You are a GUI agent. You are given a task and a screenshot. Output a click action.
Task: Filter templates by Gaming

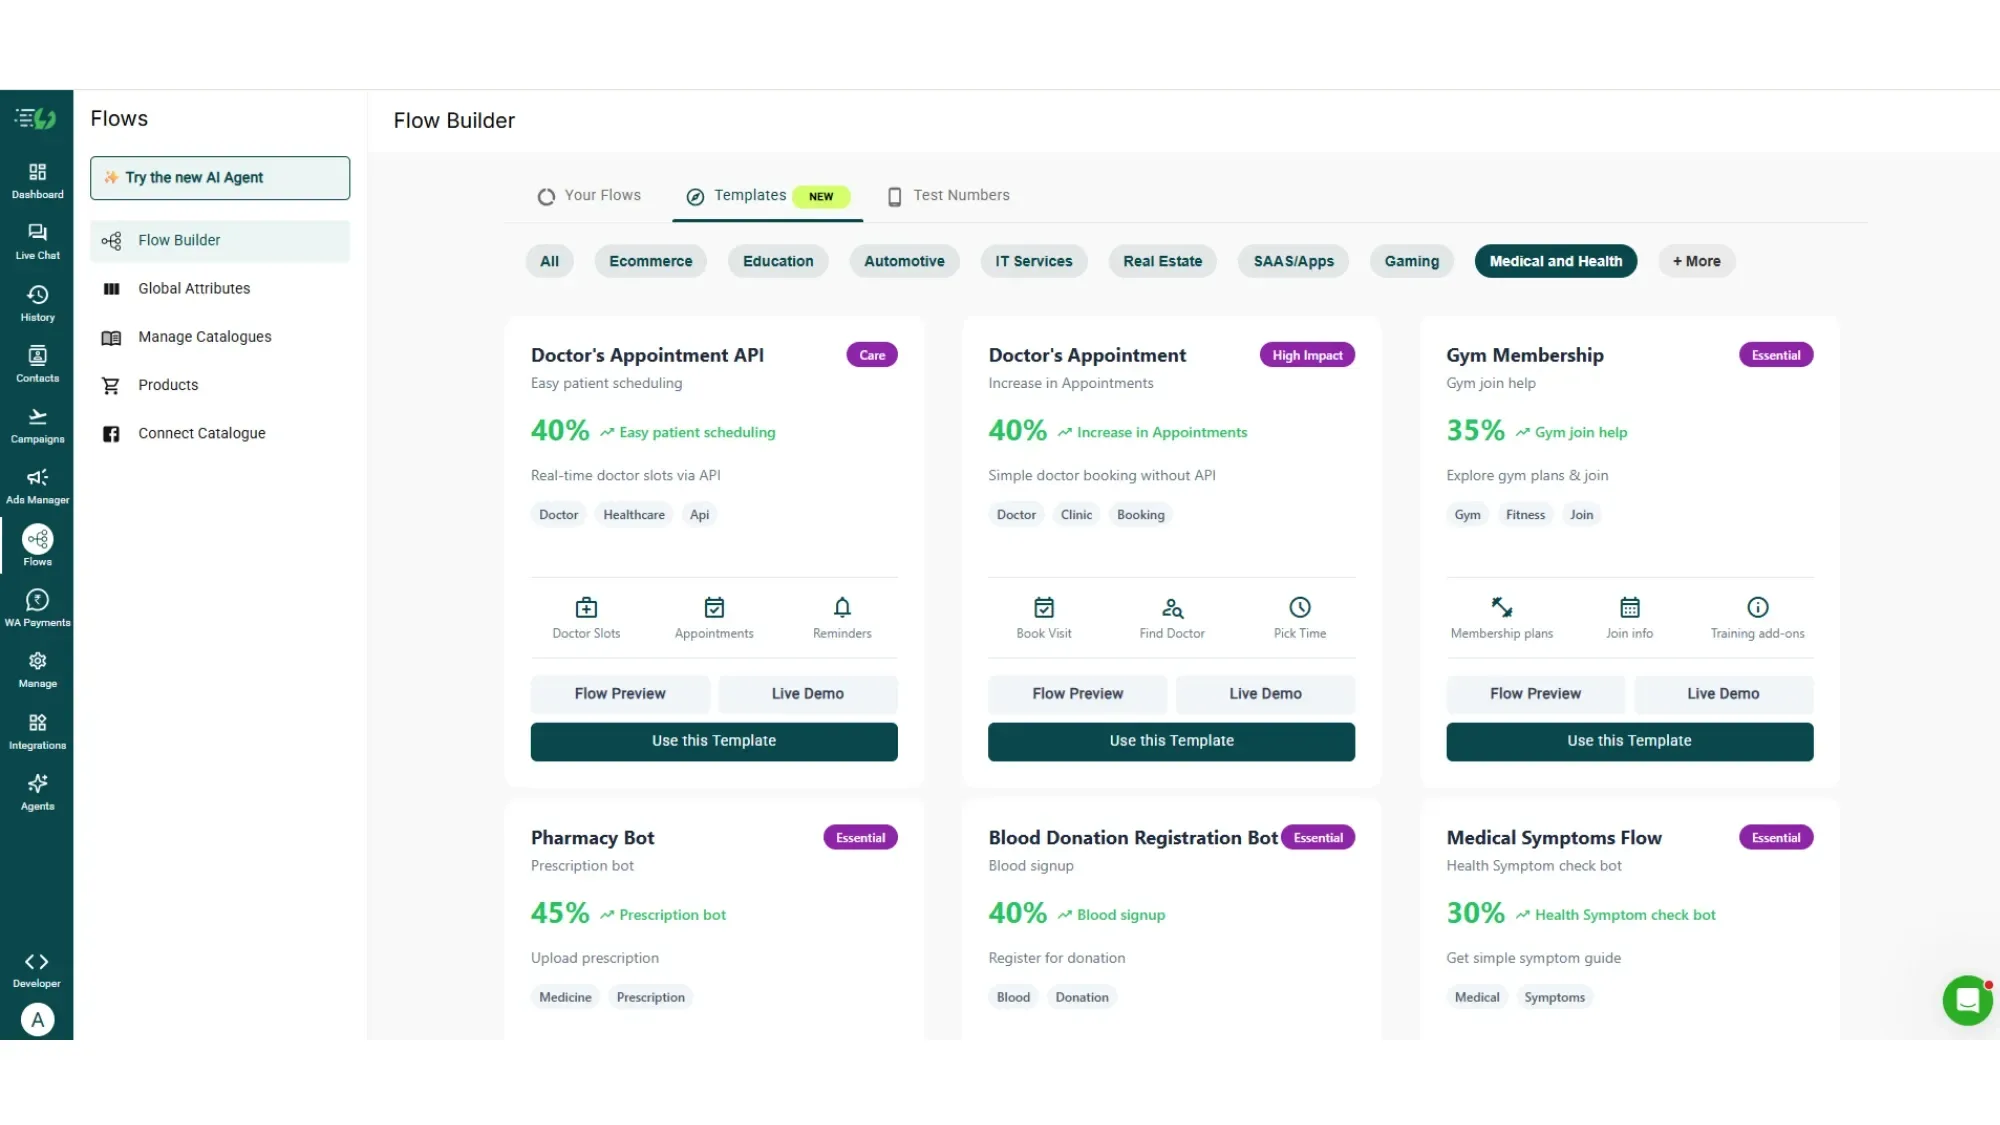point(1412,261)
